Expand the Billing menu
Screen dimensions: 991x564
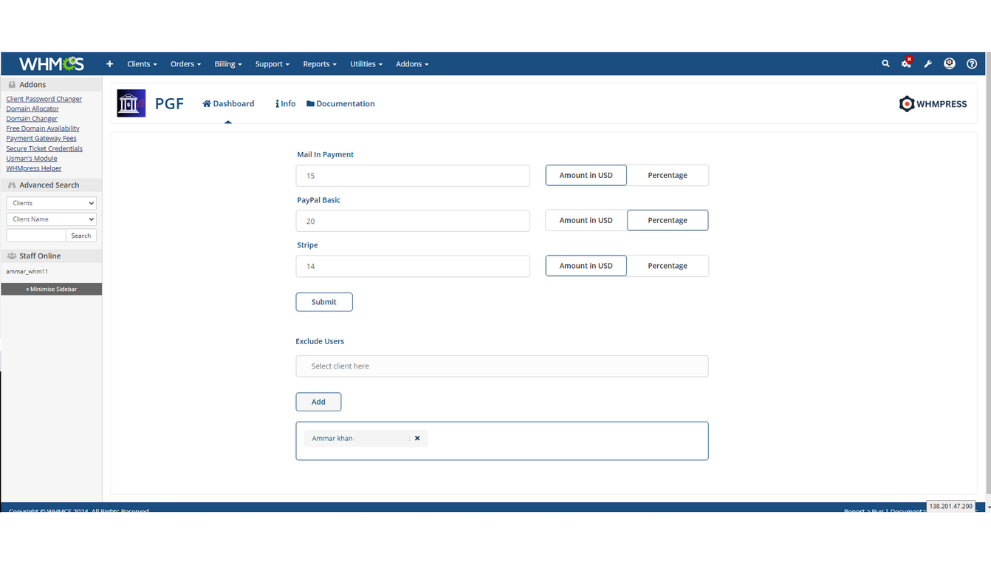[x=228, y=64]
